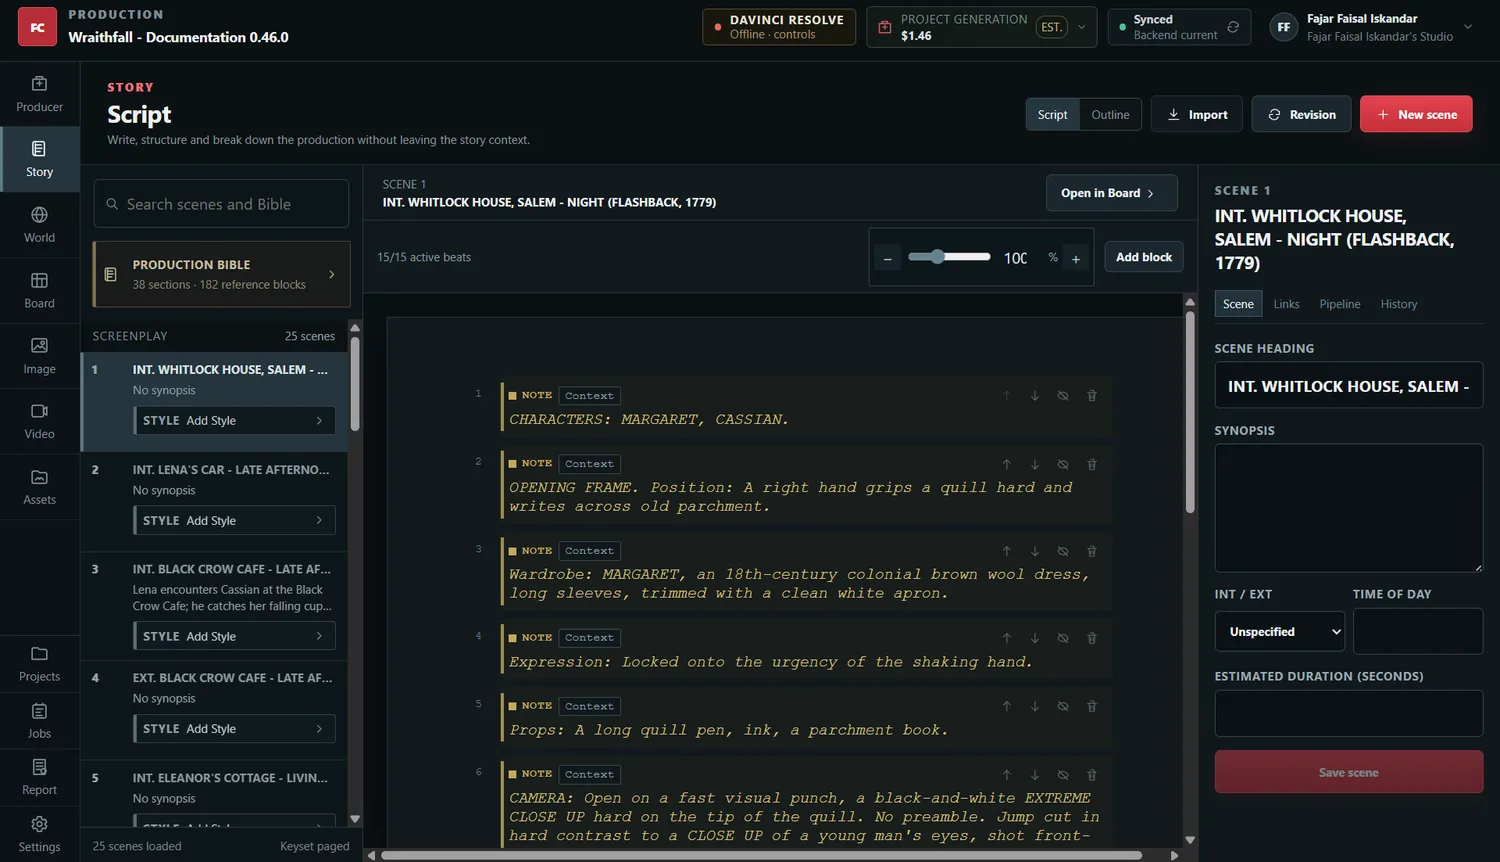Image resolution: width=1500 pixels, height=862 pixels.
Task: Toggle the EST. badge in Project Generation
Action: point(1051,27)
